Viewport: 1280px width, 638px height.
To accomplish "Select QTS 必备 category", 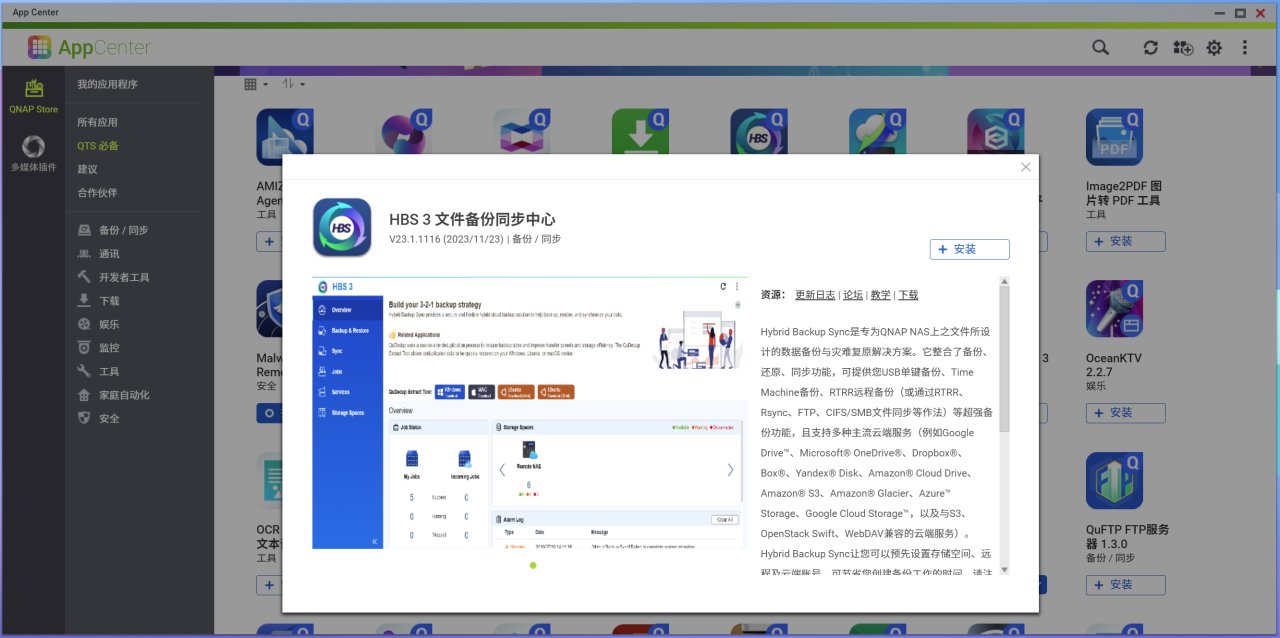I will click(x=98, y=146).
